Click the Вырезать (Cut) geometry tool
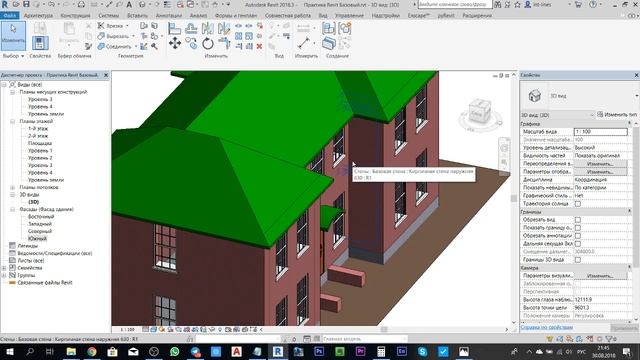 point(113,36)
